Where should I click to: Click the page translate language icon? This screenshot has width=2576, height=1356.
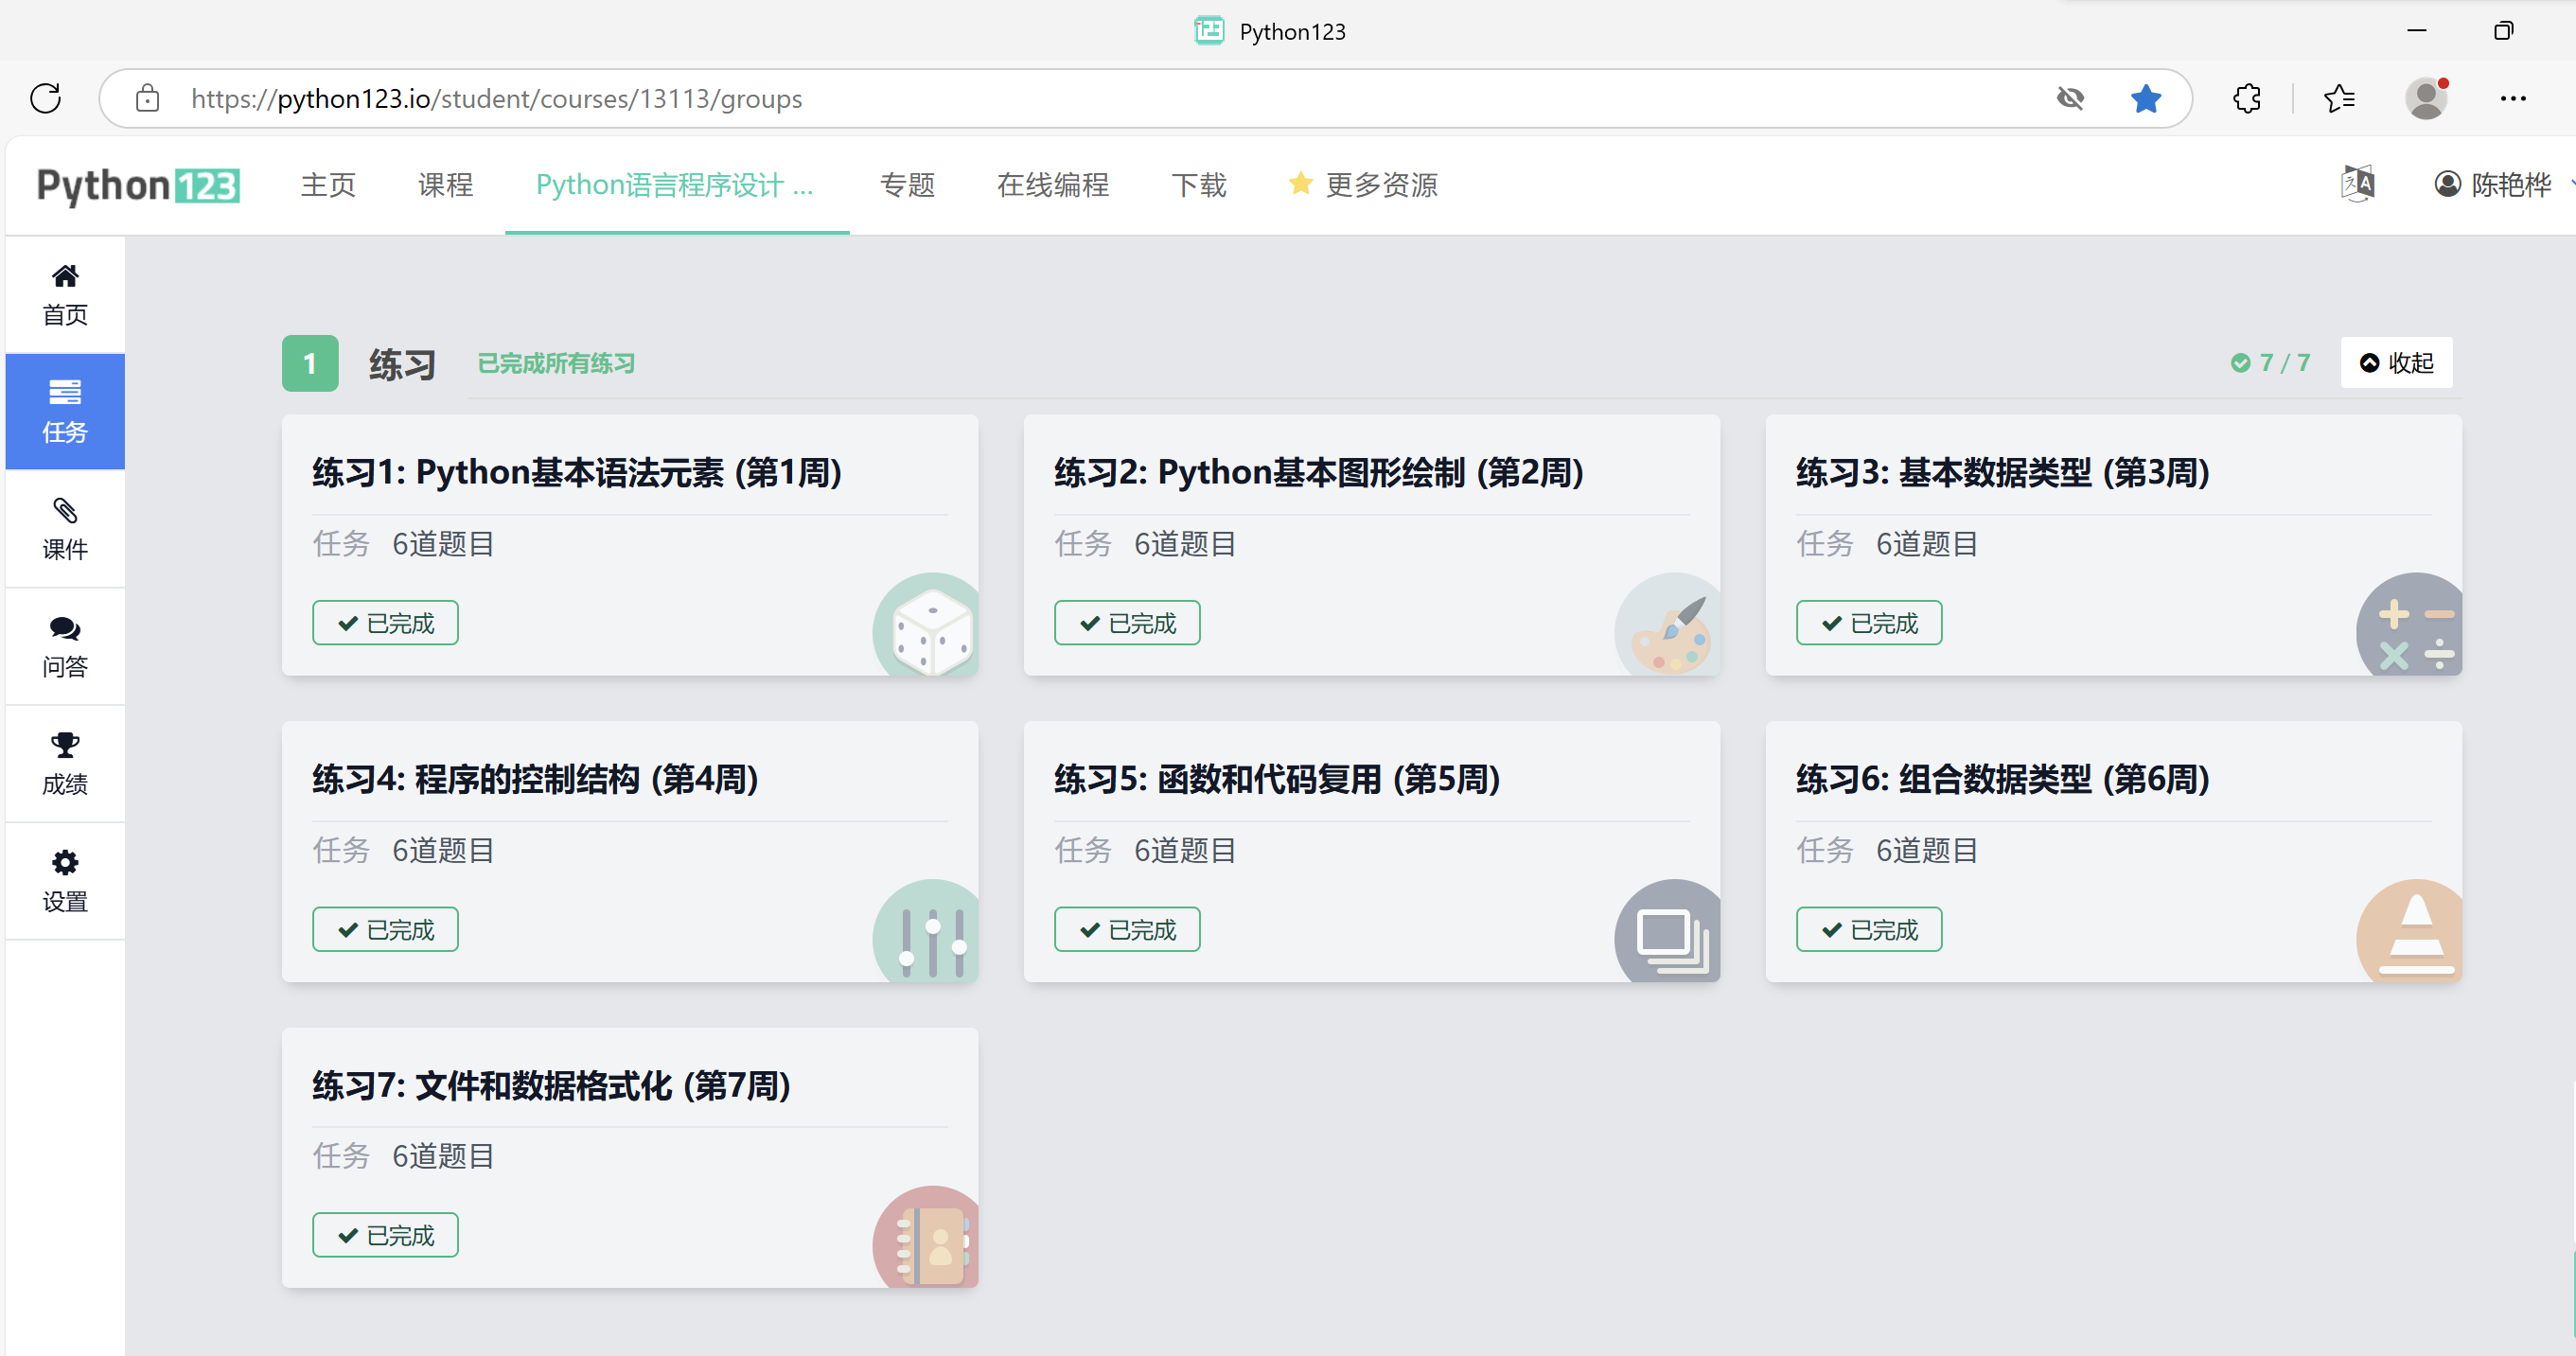click(2357, 184)
